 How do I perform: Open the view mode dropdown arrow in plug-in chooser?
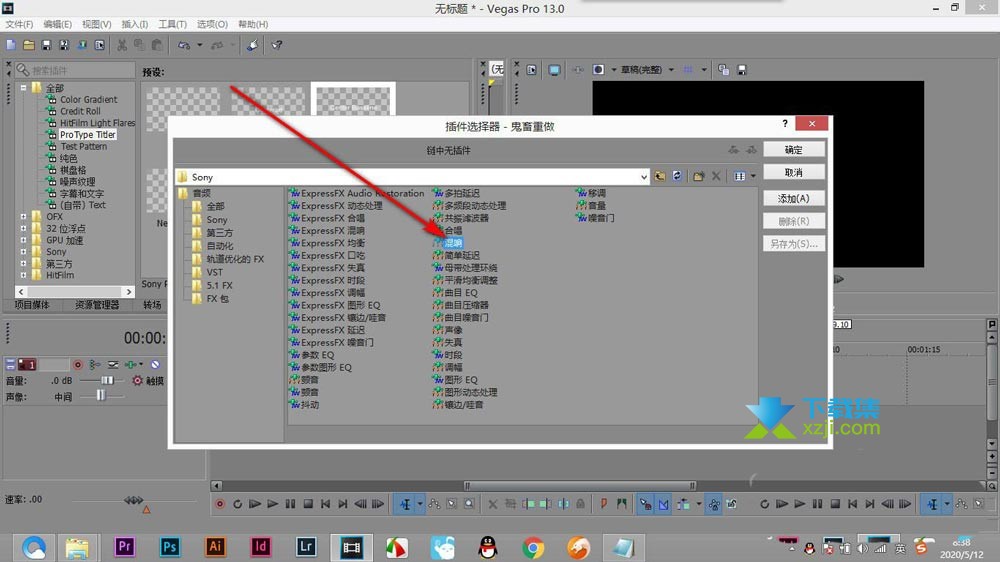(x=753, y=176)
